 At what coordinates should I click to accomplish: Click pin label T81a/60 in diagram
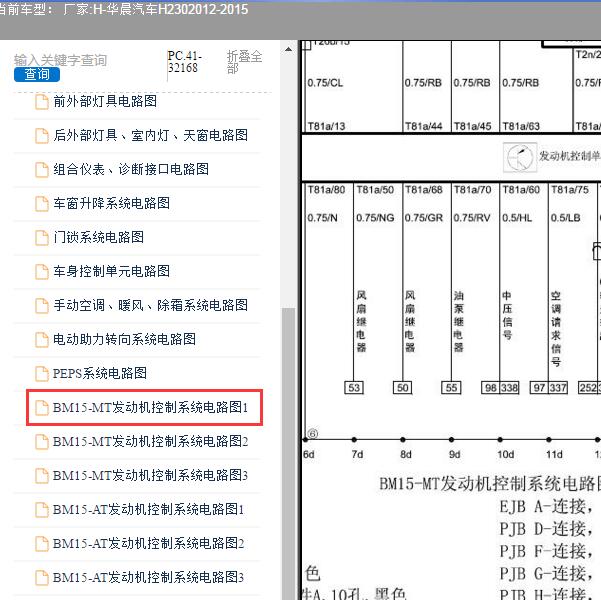pyautogui.click(x=521, y=190)
